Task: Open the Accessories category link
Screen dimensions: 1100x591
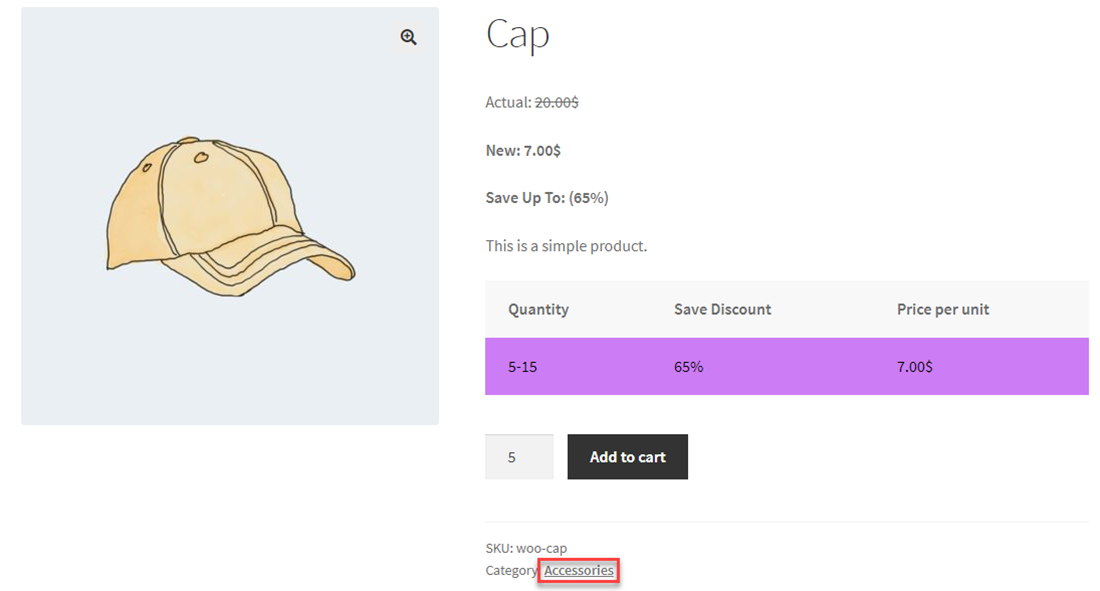Action: click(579, 571)
